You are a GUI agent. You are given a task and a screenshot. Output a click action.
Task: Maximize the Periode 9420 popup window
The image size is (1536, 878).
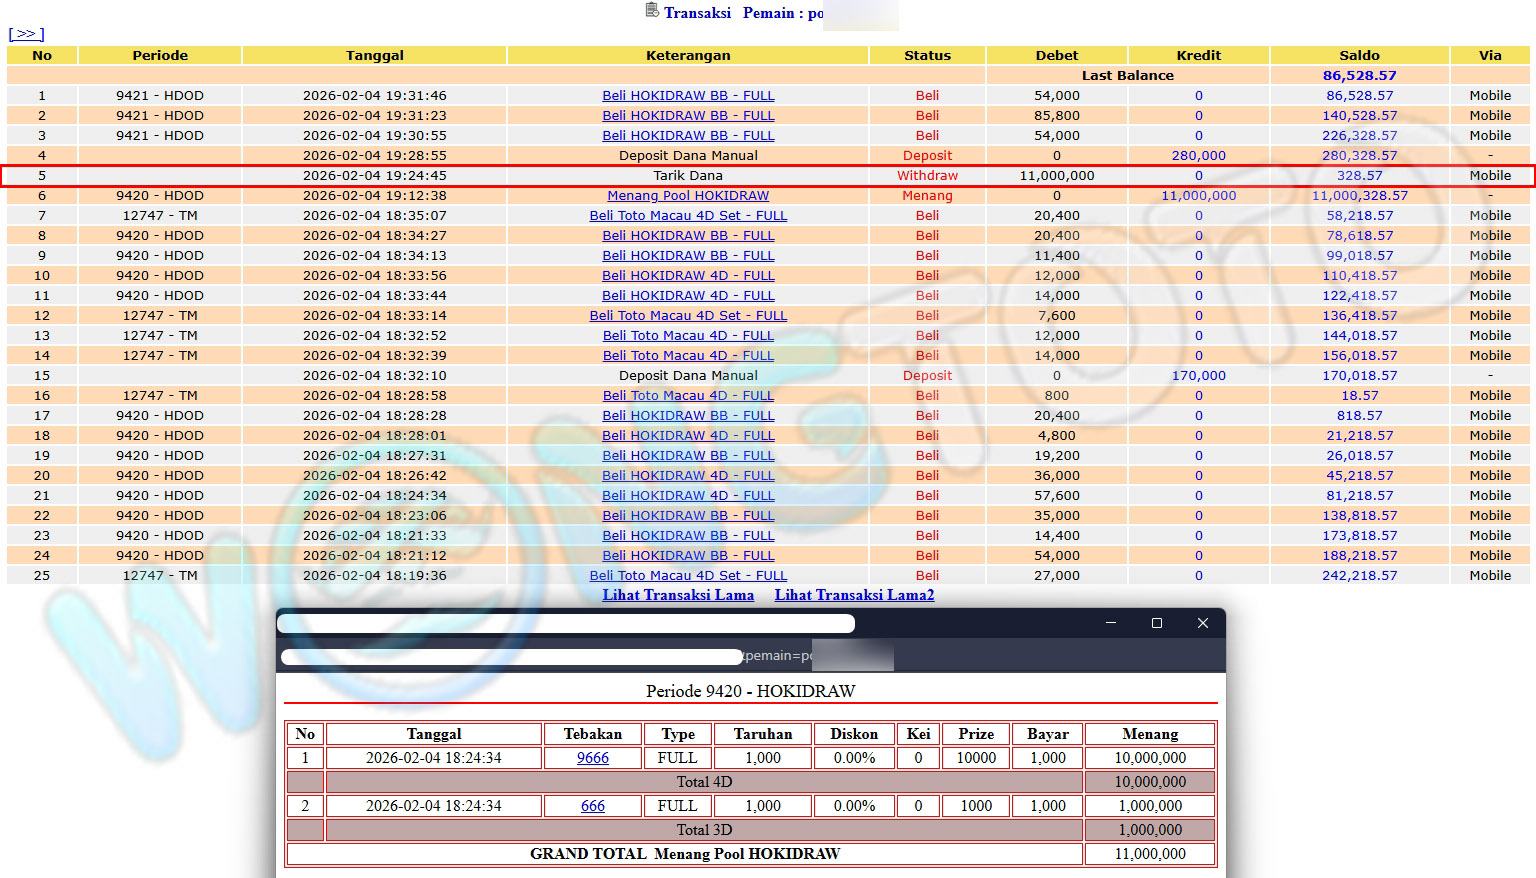pyautogui.click(x=1157, y=623)
